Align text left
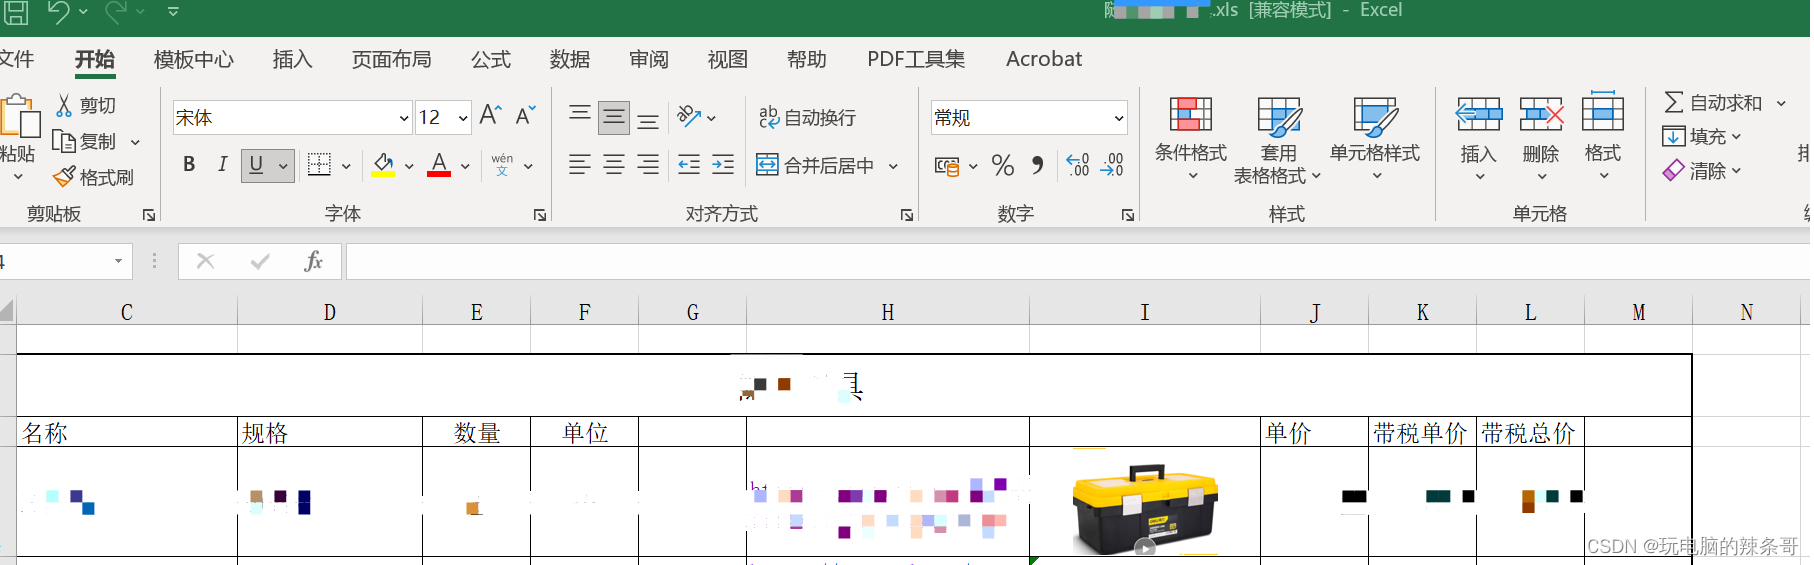Viewport: 1814px width, 565px height. tap(580, 165)
